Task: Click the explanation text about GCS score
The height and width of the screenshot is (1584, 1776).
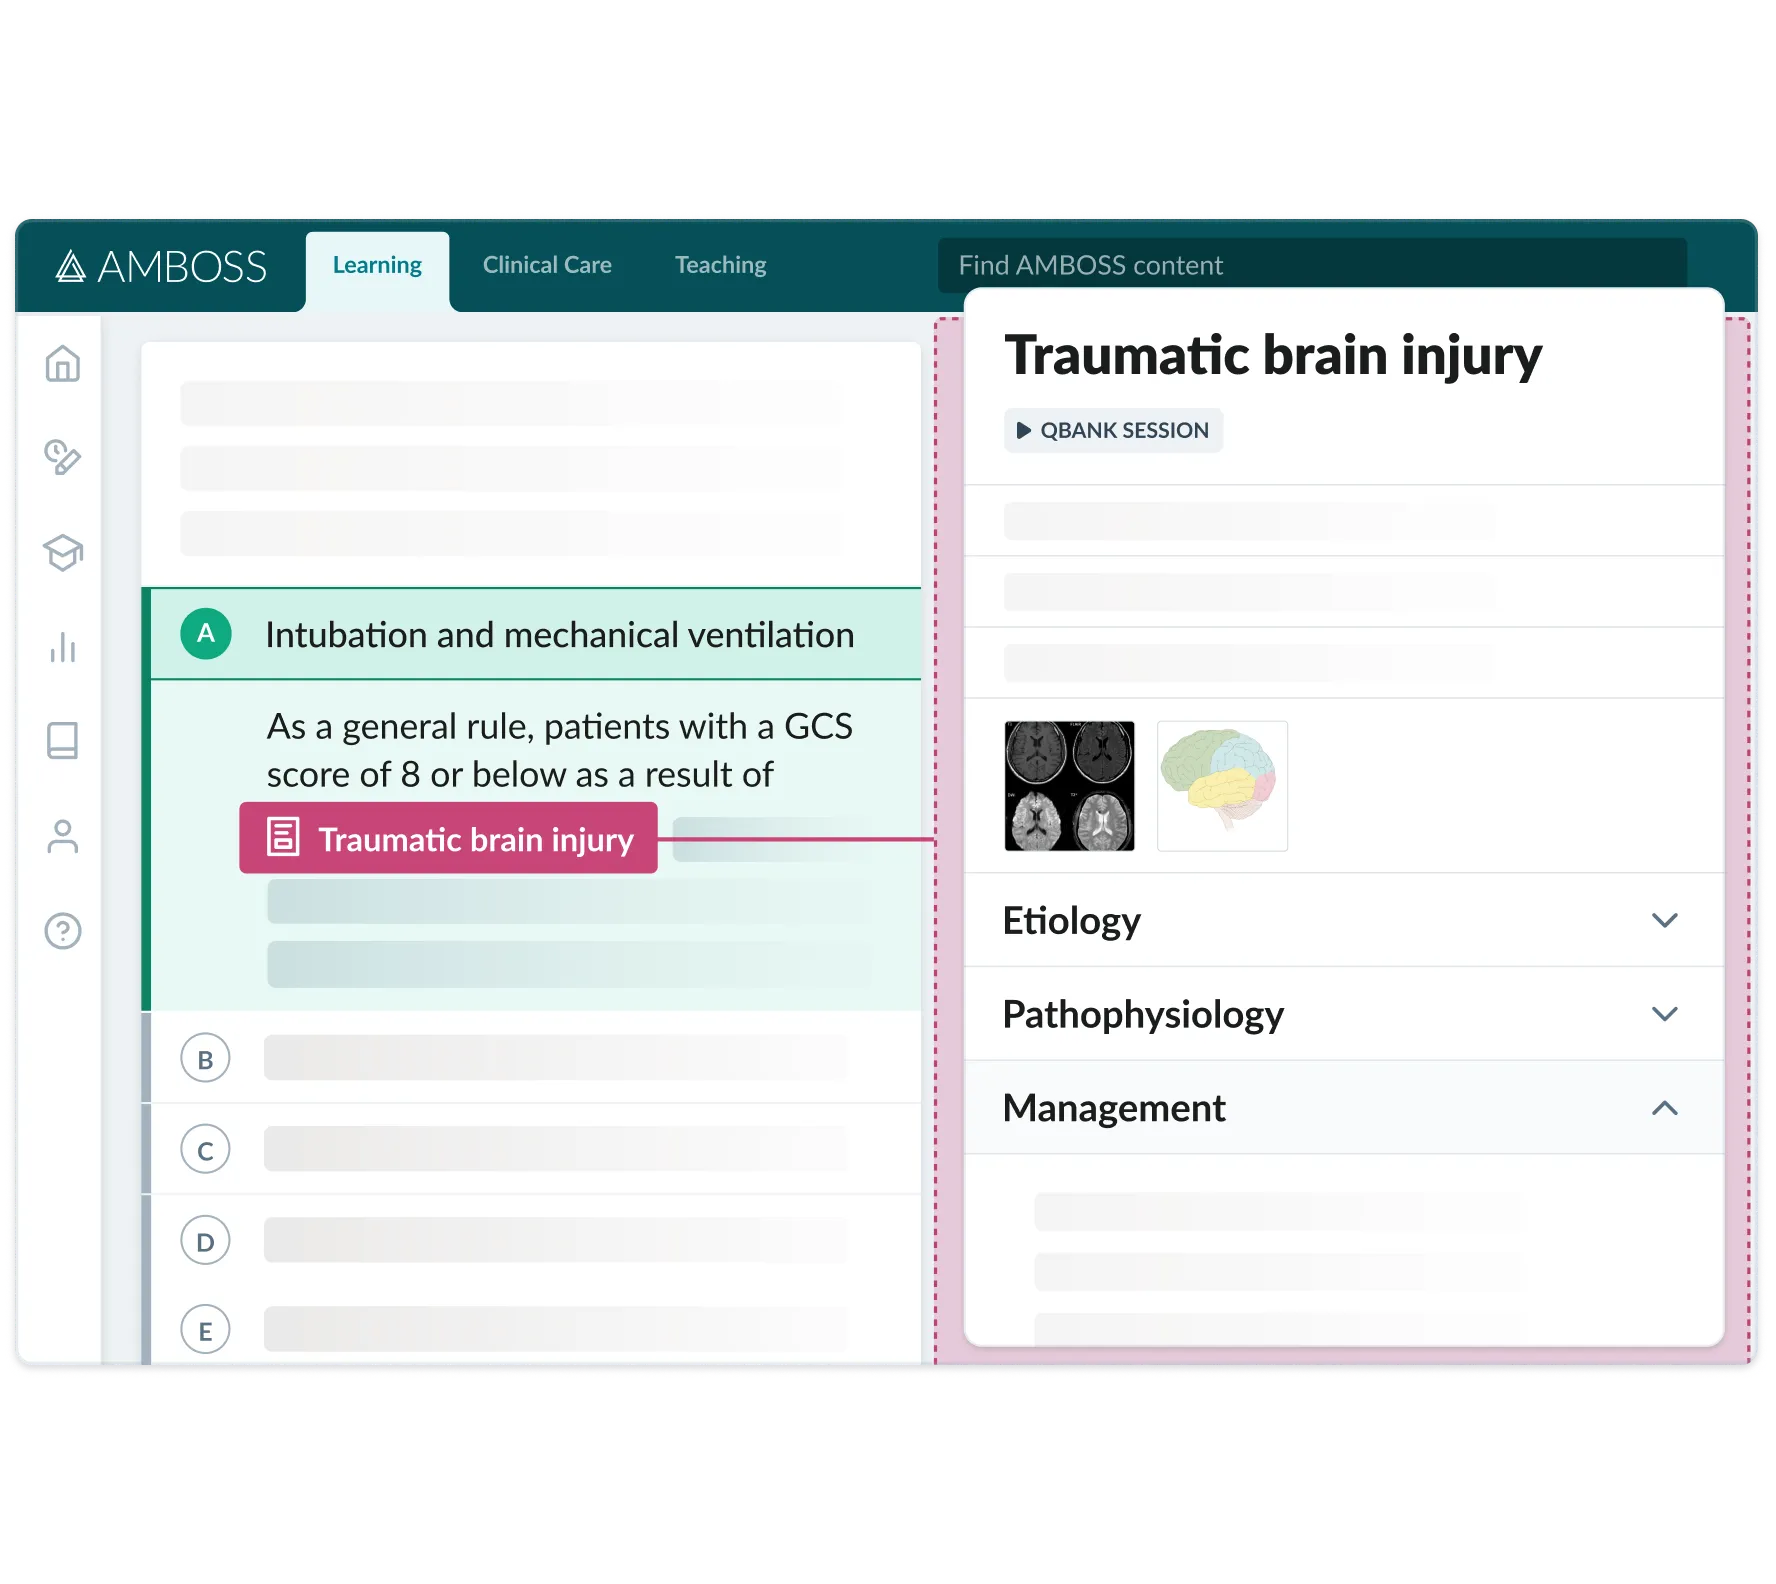Action: [x=560, y=750]
